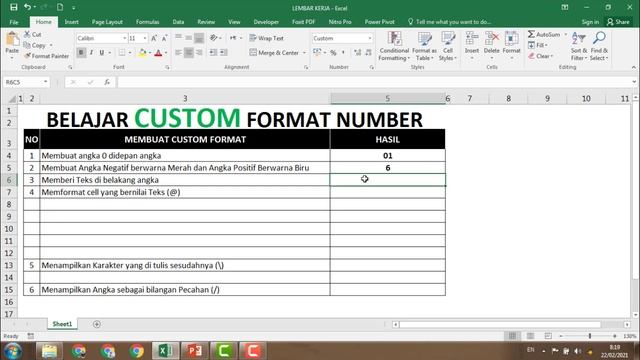Toggle Wrap Text
Image resolution: width=640 pixels, height=360 pixels.
[x=266, y=38]
